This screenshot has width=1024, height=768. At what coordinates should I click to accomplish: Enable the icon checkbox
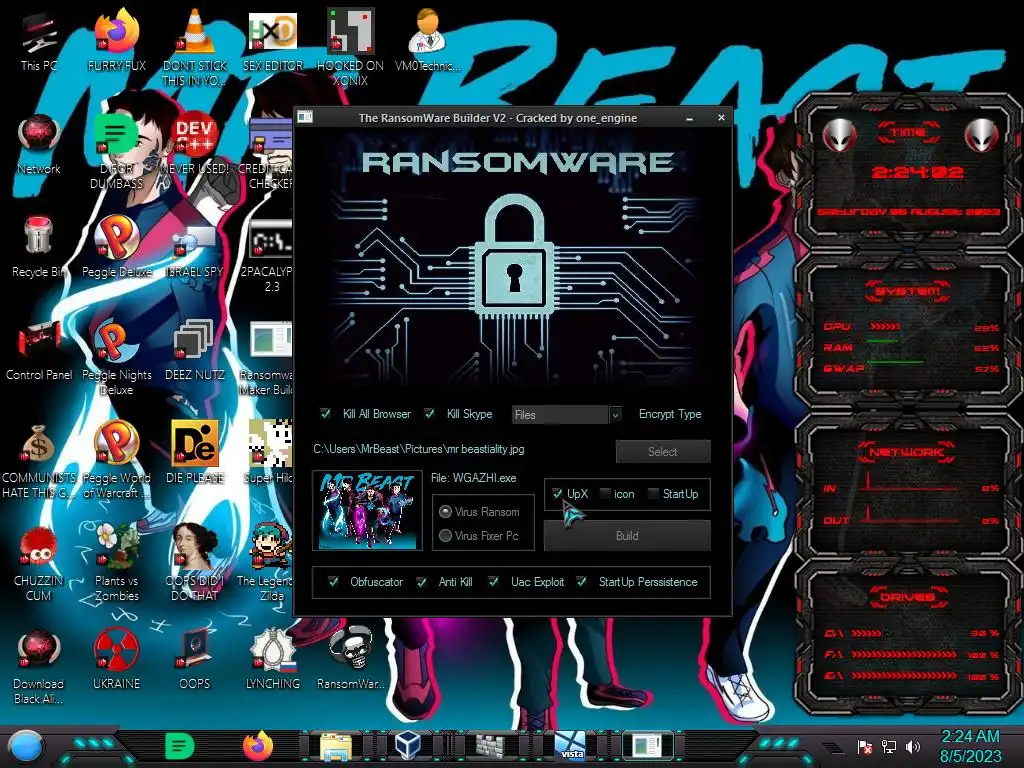[x=605, y=494]
